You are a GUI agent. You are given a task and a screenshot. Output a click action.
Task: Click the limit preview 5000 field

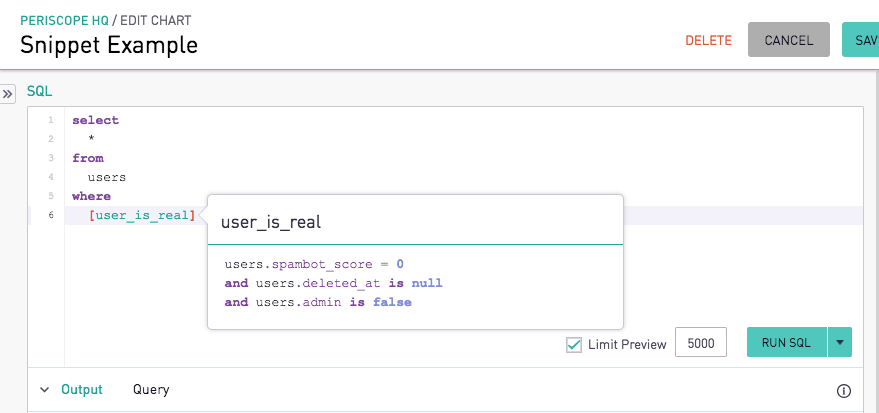[701, 342]
